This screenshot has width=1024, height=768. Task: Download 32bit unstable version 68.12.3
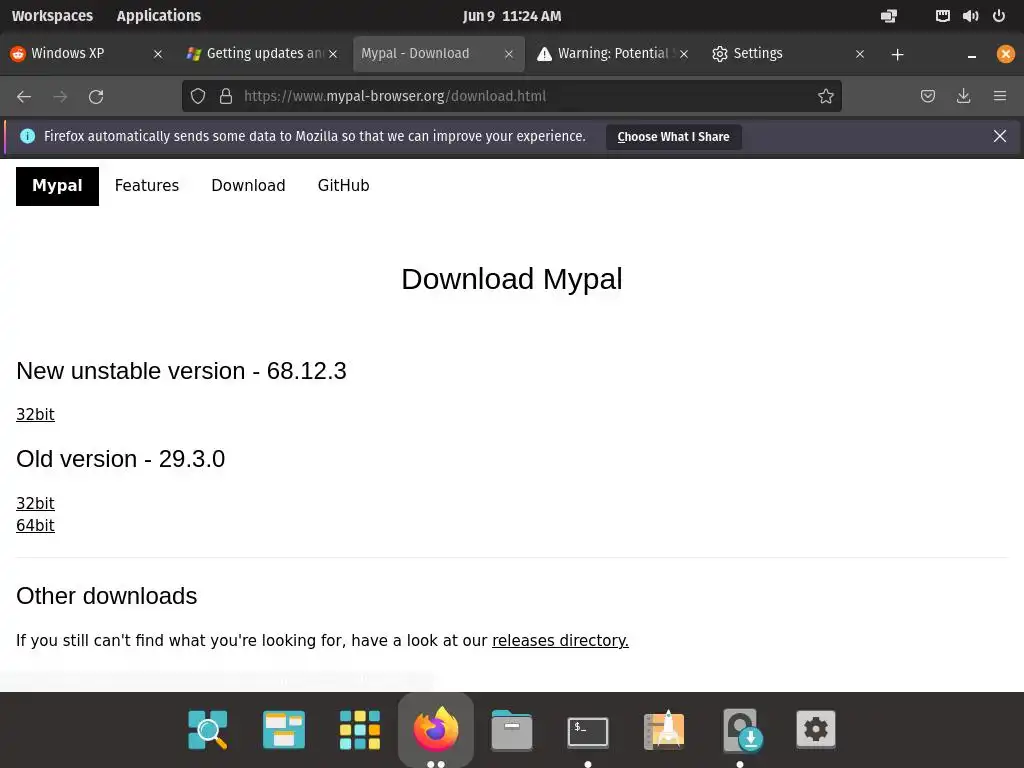click(35, 415)
